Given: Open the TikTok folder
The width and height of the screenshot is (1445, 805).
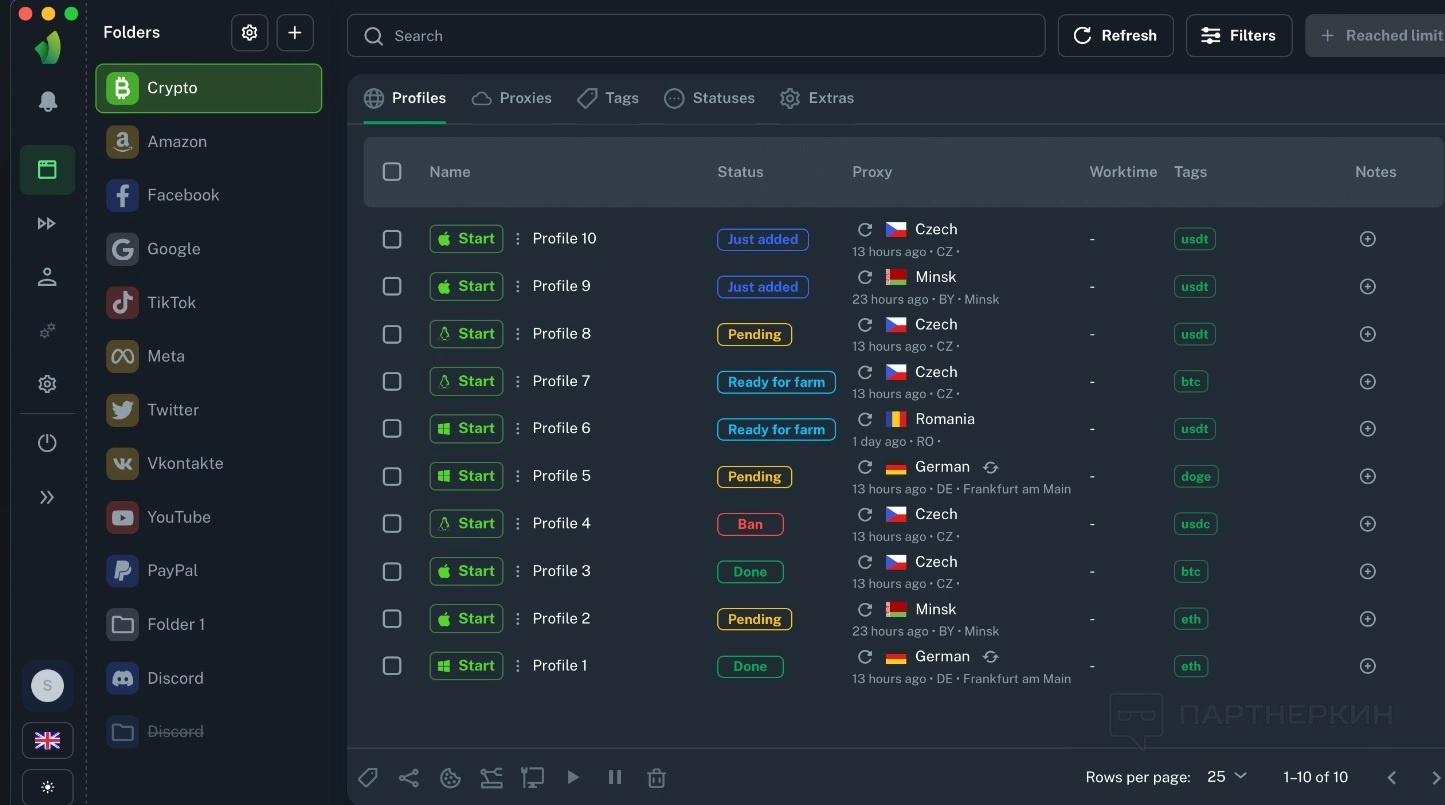Looking at the screenshot, I should 170,303.
